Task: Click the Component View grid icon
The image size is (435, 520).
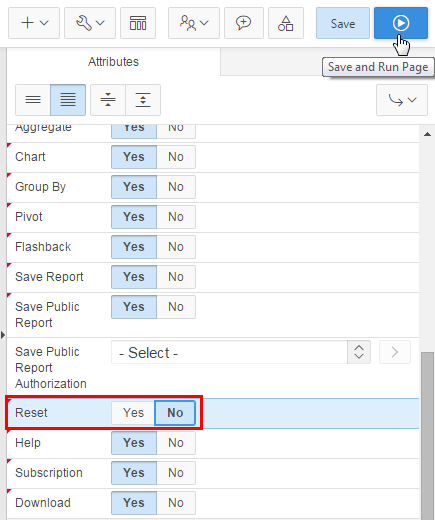Action: [138, 23]
